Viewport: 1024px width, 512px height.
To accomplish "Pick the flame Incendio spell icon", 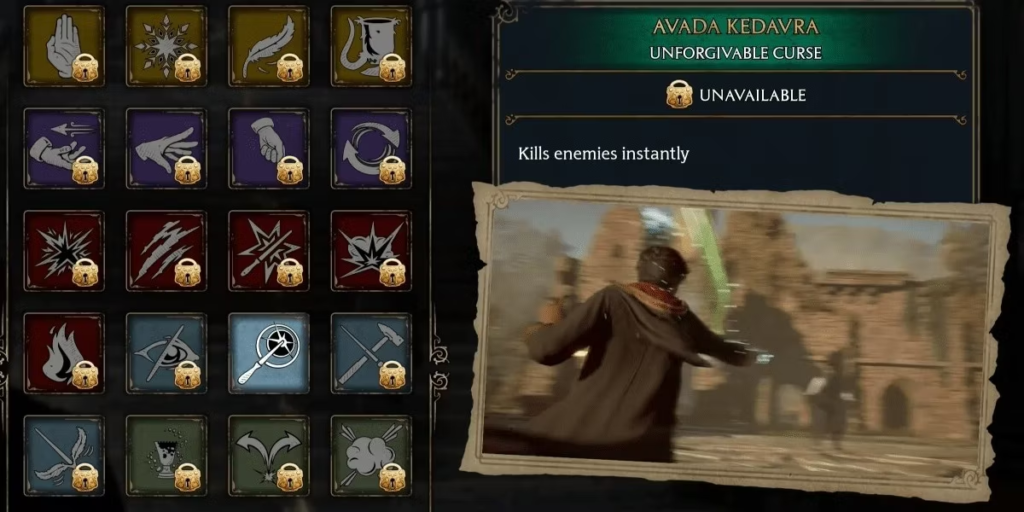I will click(63, 353).
